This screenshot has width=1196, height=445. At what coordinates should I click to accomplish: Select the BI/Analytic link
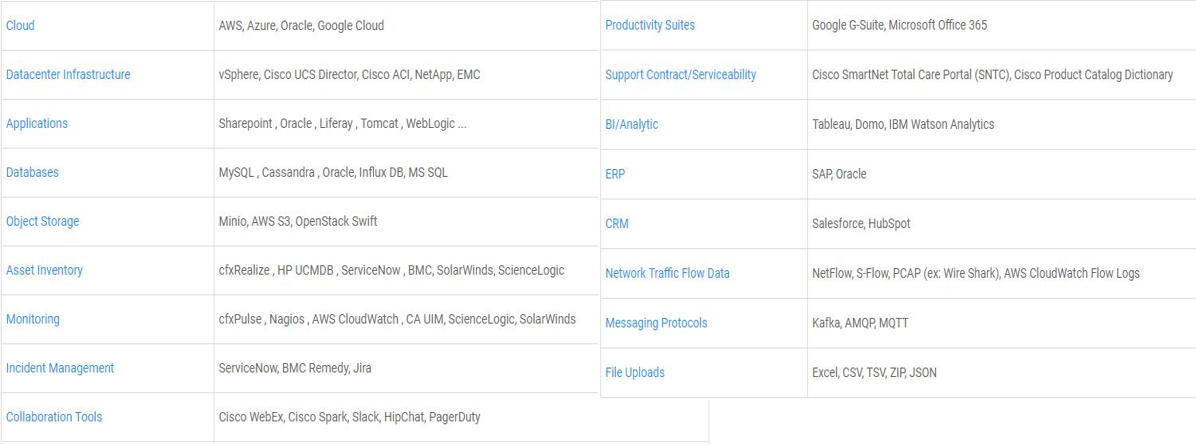631,125
